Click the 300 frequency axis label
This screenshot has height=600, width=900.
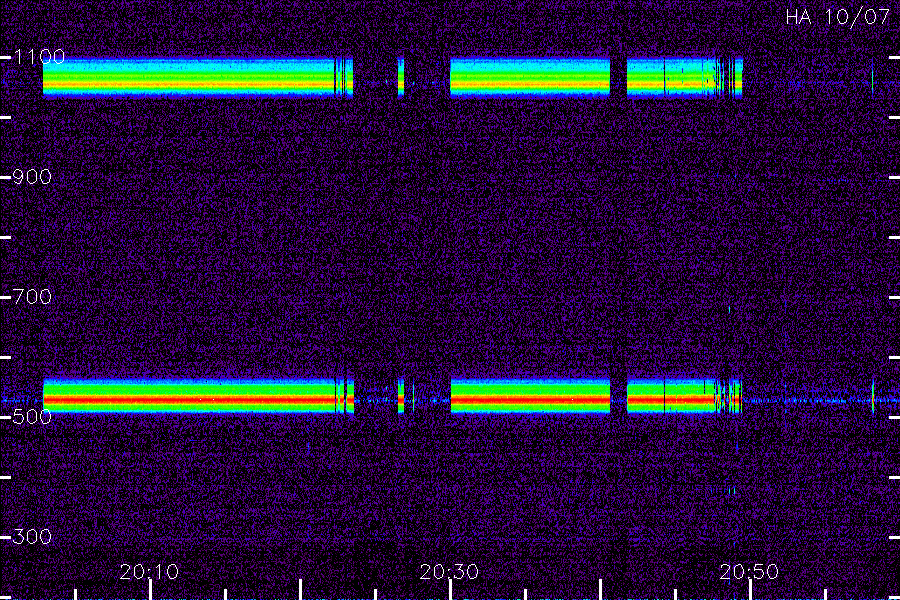pyautogui.click(x=32, y=537)
